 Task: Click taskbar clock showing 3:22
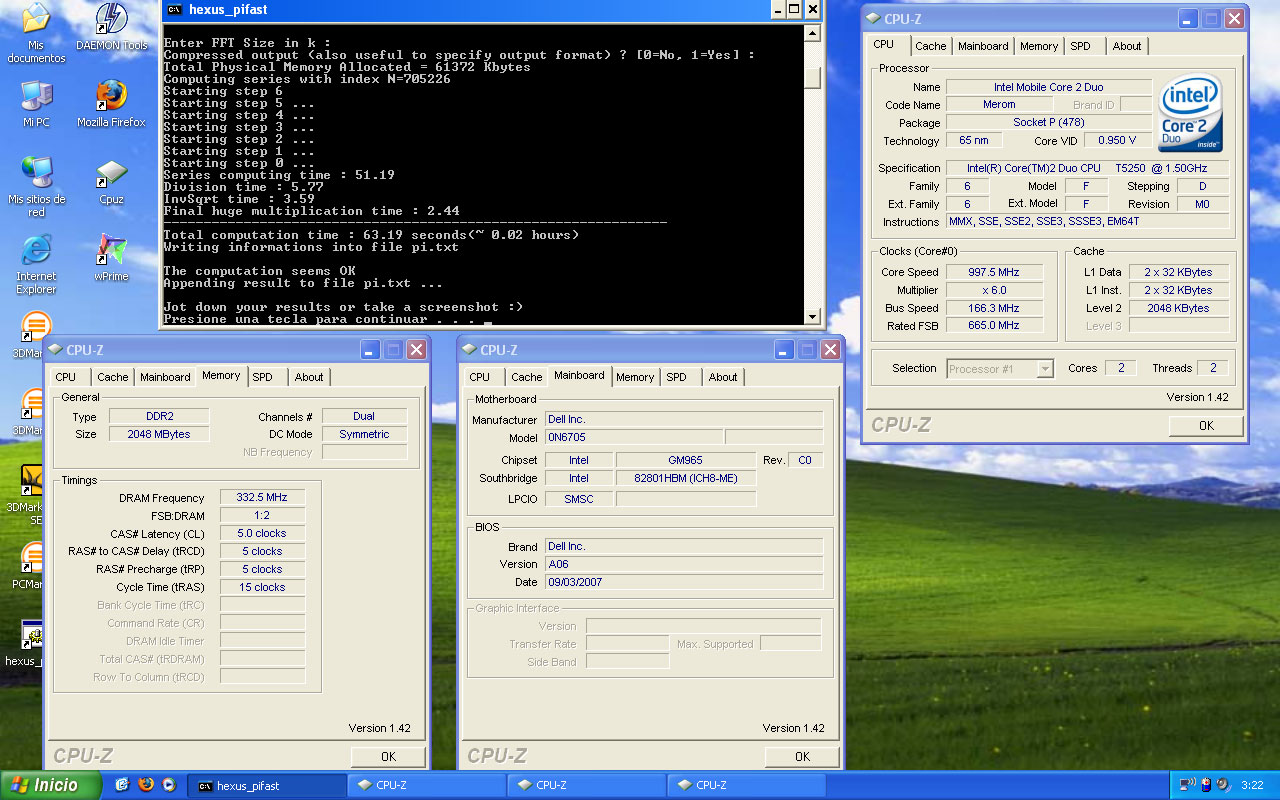tap(1252, 785)
